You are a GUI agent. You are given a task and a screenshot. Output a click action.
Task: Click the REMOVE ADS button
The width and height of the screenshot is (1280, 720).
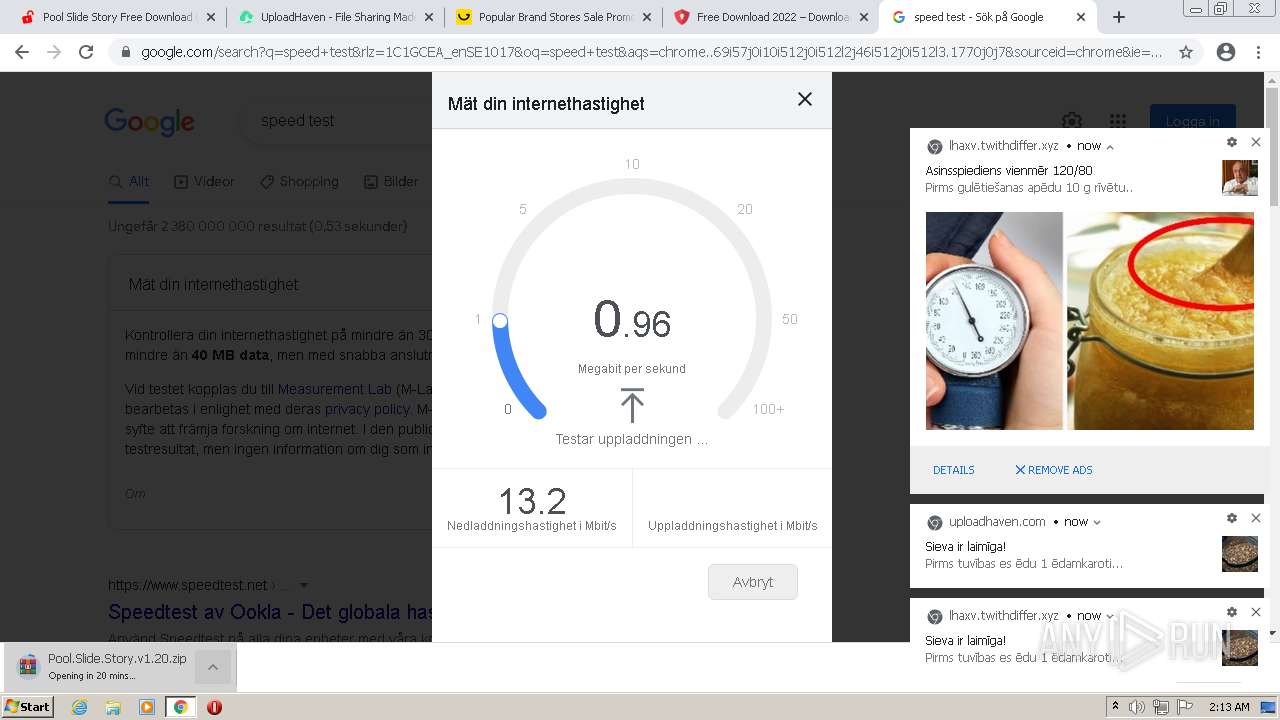coord(1053,470)
